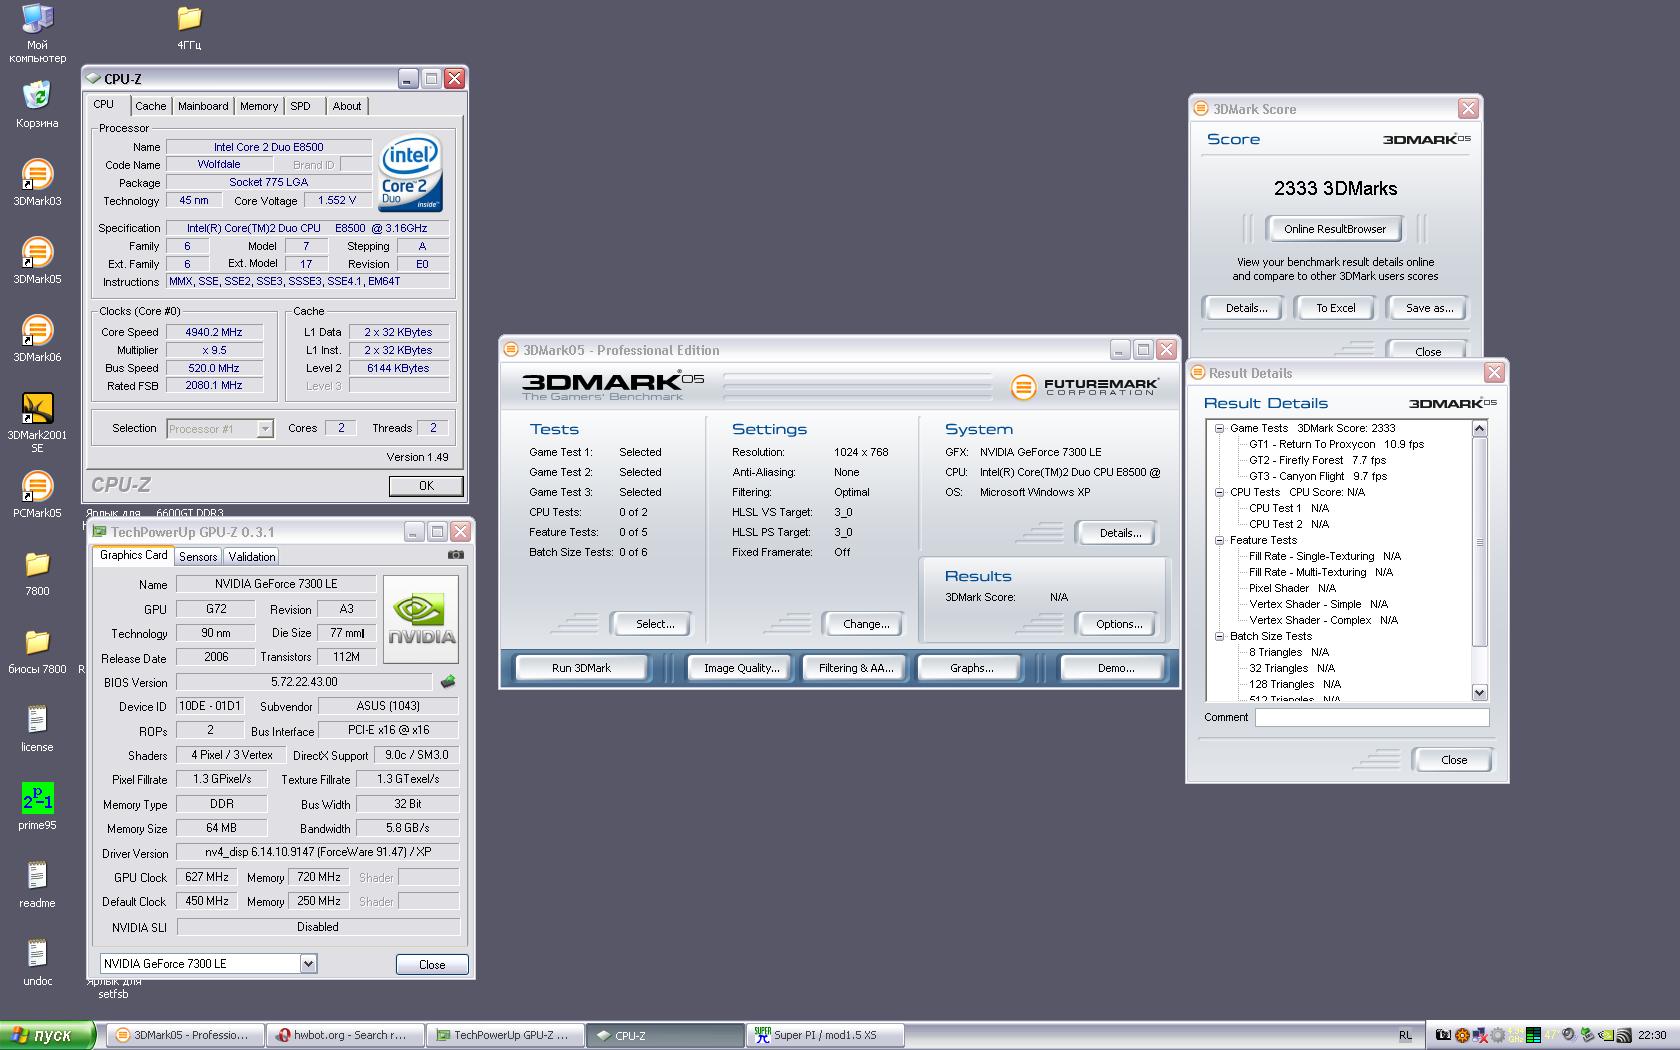Open the биосы 7800 folder
The width and height of the screenshot is (1680, 1050).
pyautogui.click(x=37, y=650)
